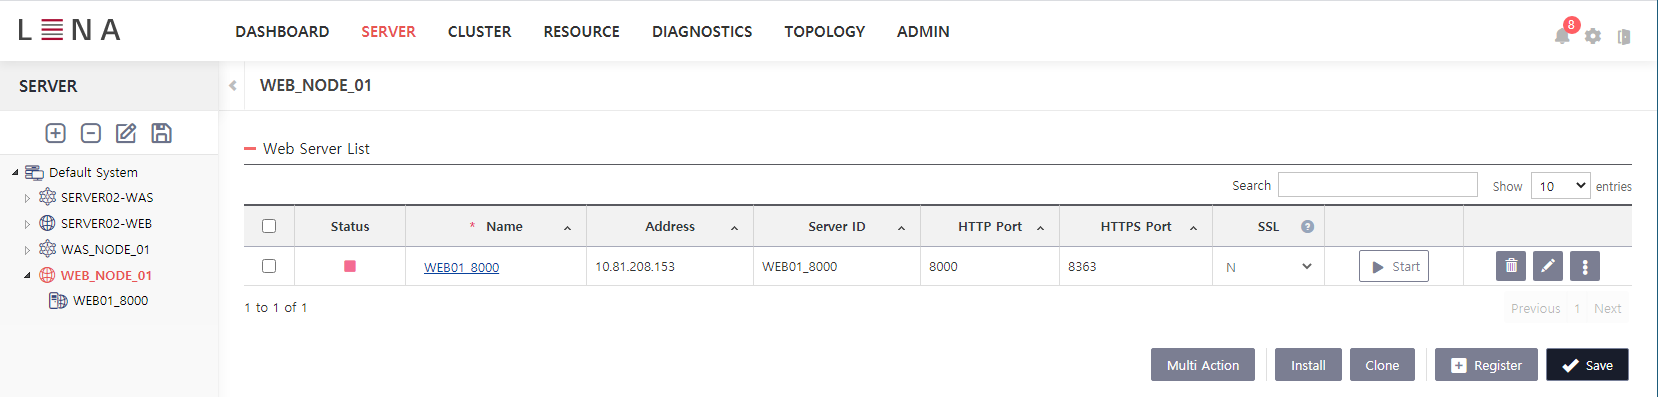
Task: Expand the WAS_NODE_01 tree node
Action: [27, 250]
